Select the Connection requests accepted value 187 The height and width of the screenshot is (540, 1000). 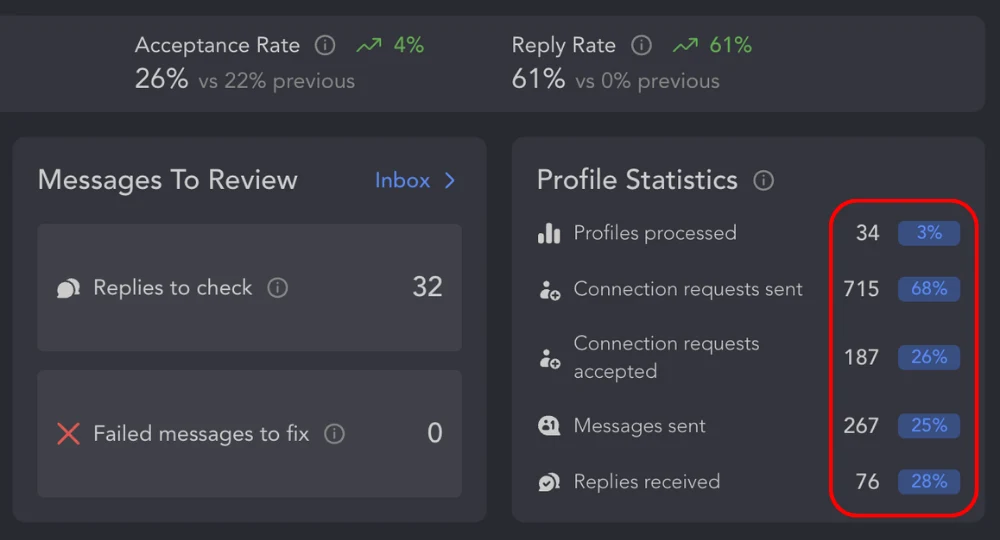pos(862,358)
